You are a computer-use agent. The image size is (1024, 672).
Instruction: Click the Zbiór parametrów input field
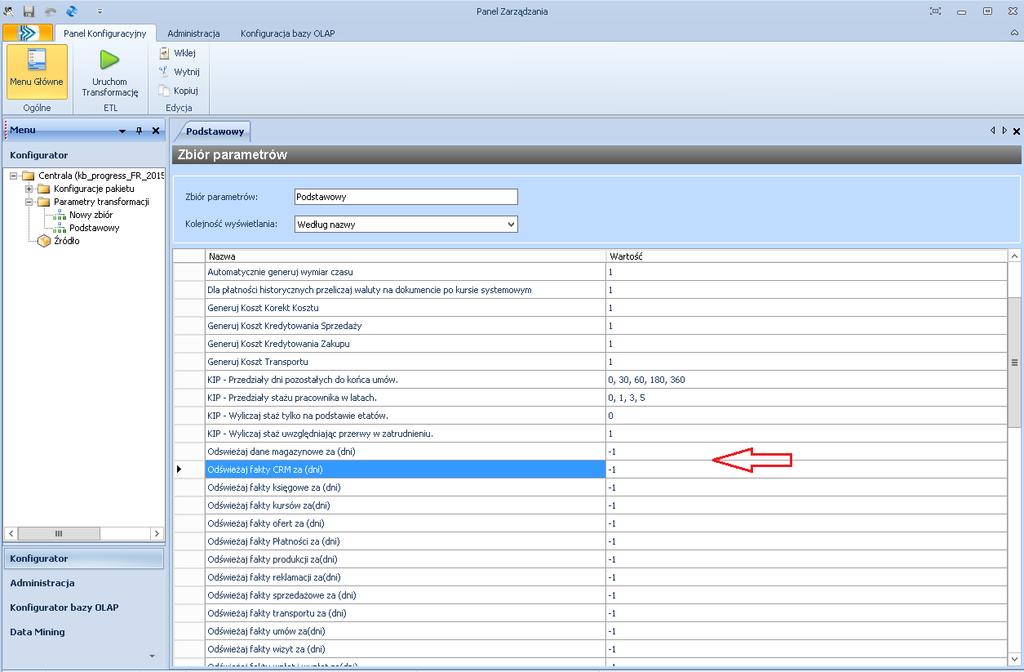coord(406,197)
